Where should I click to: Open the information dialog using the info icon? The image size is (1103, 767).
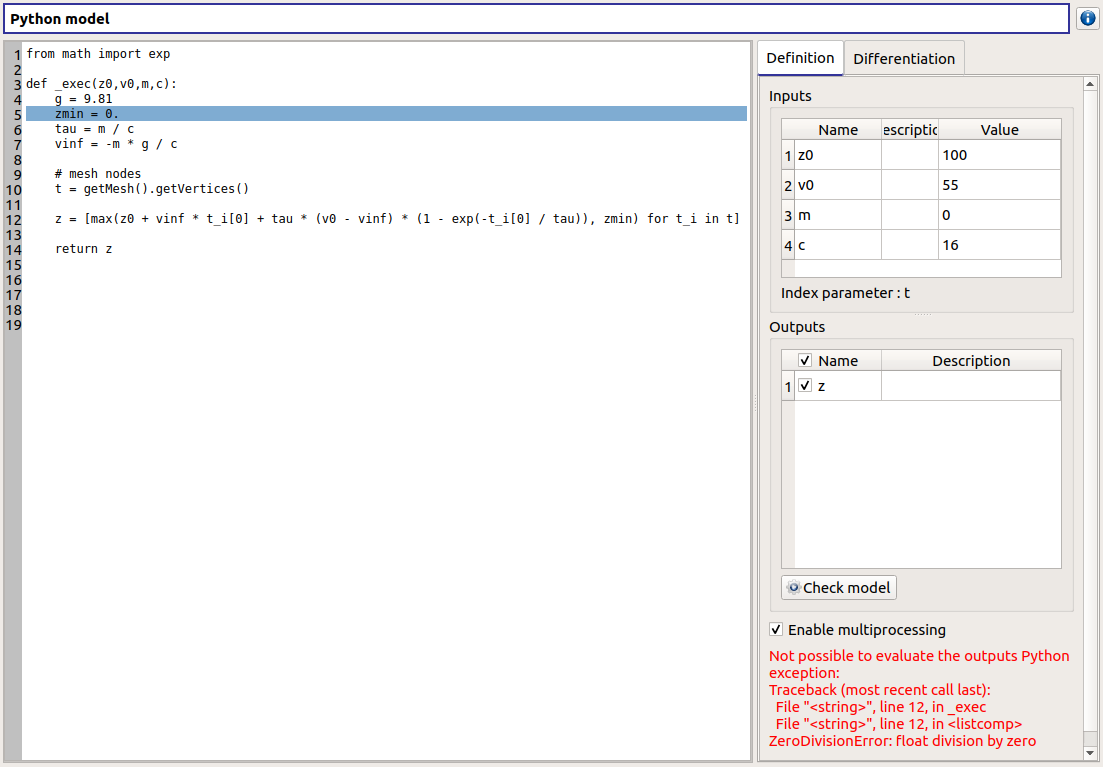(1087, 18)
